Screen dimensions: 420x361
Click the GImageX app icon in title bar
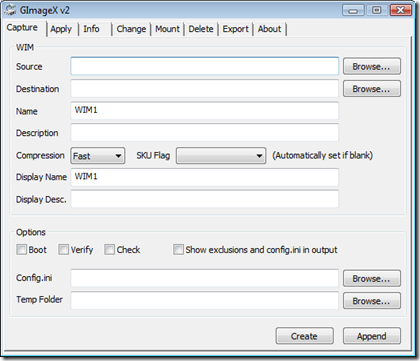click(10, 10)
